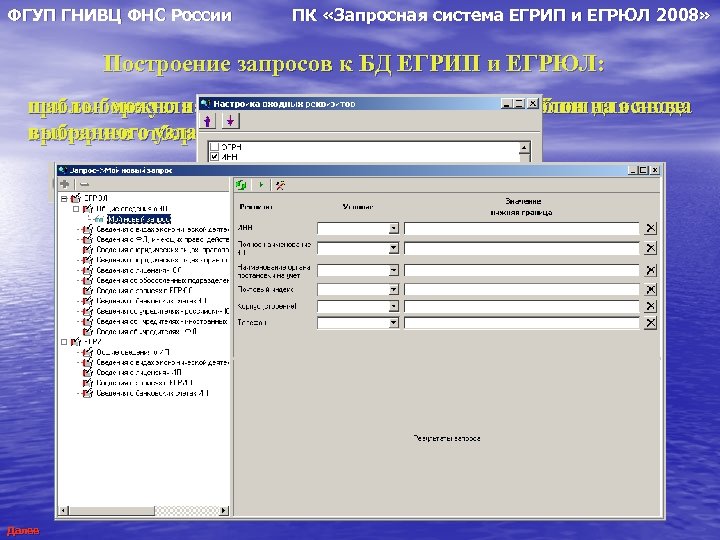Screen dimensions: 720x540
Task: Click the minus remove-query toolbar icon
Action: point(84,185)
